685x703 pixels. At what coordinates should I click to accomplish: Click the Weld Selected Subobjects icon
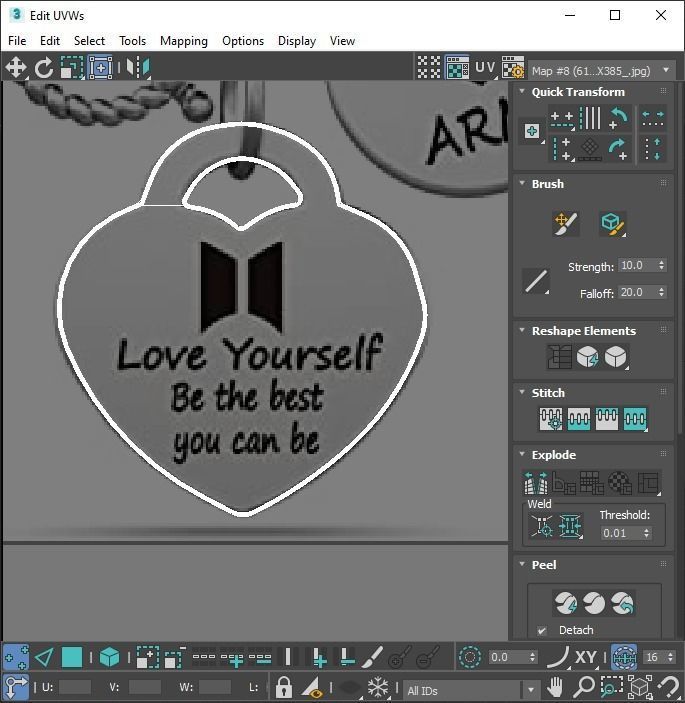pos(570,525)
